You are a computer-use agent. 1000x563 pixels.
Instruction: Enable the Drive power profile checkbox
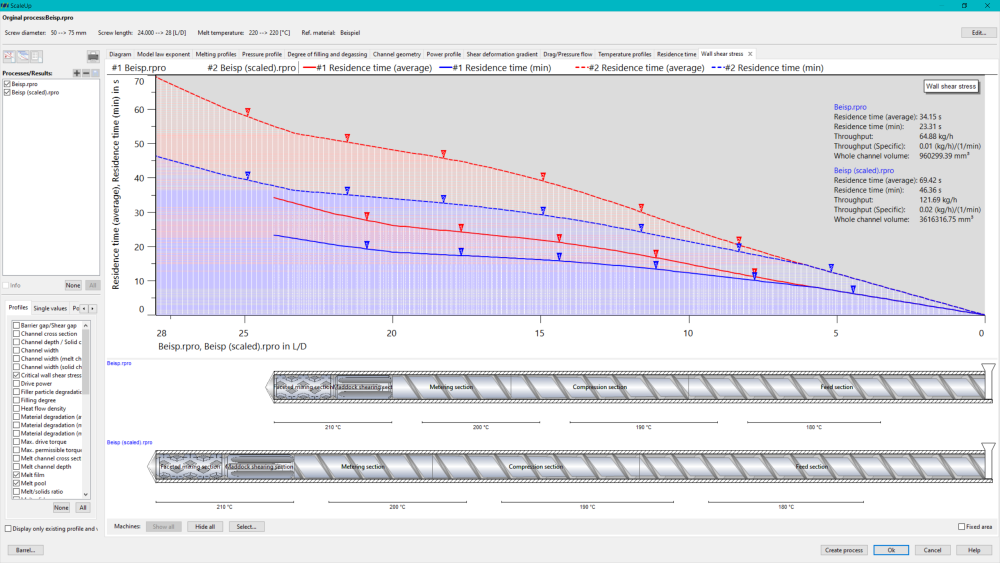(x=17, y=384)
